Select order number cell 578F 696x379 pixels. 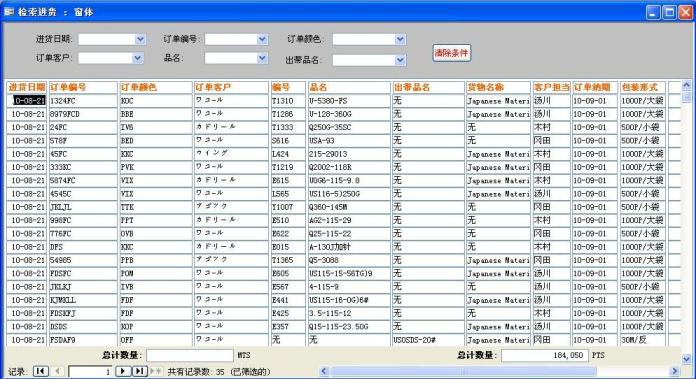click(83, 141)
